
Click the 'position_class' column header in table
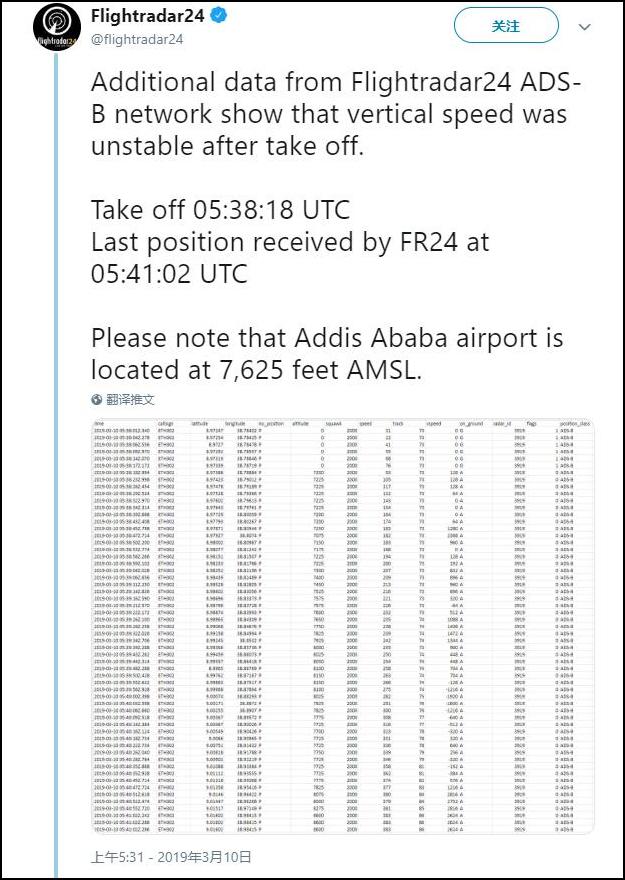click(577, 423)
